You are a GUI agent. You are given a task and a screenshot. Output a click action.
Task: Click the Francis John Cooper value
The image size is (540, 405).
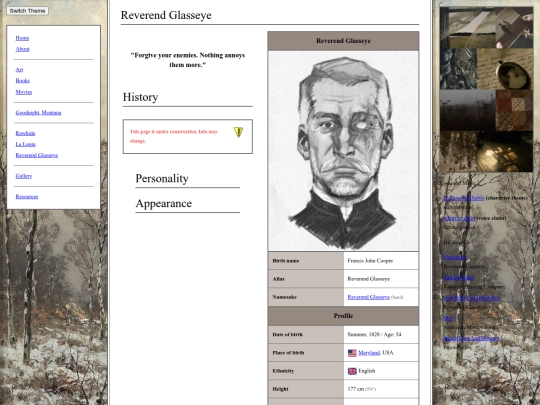tap(370, 261)
